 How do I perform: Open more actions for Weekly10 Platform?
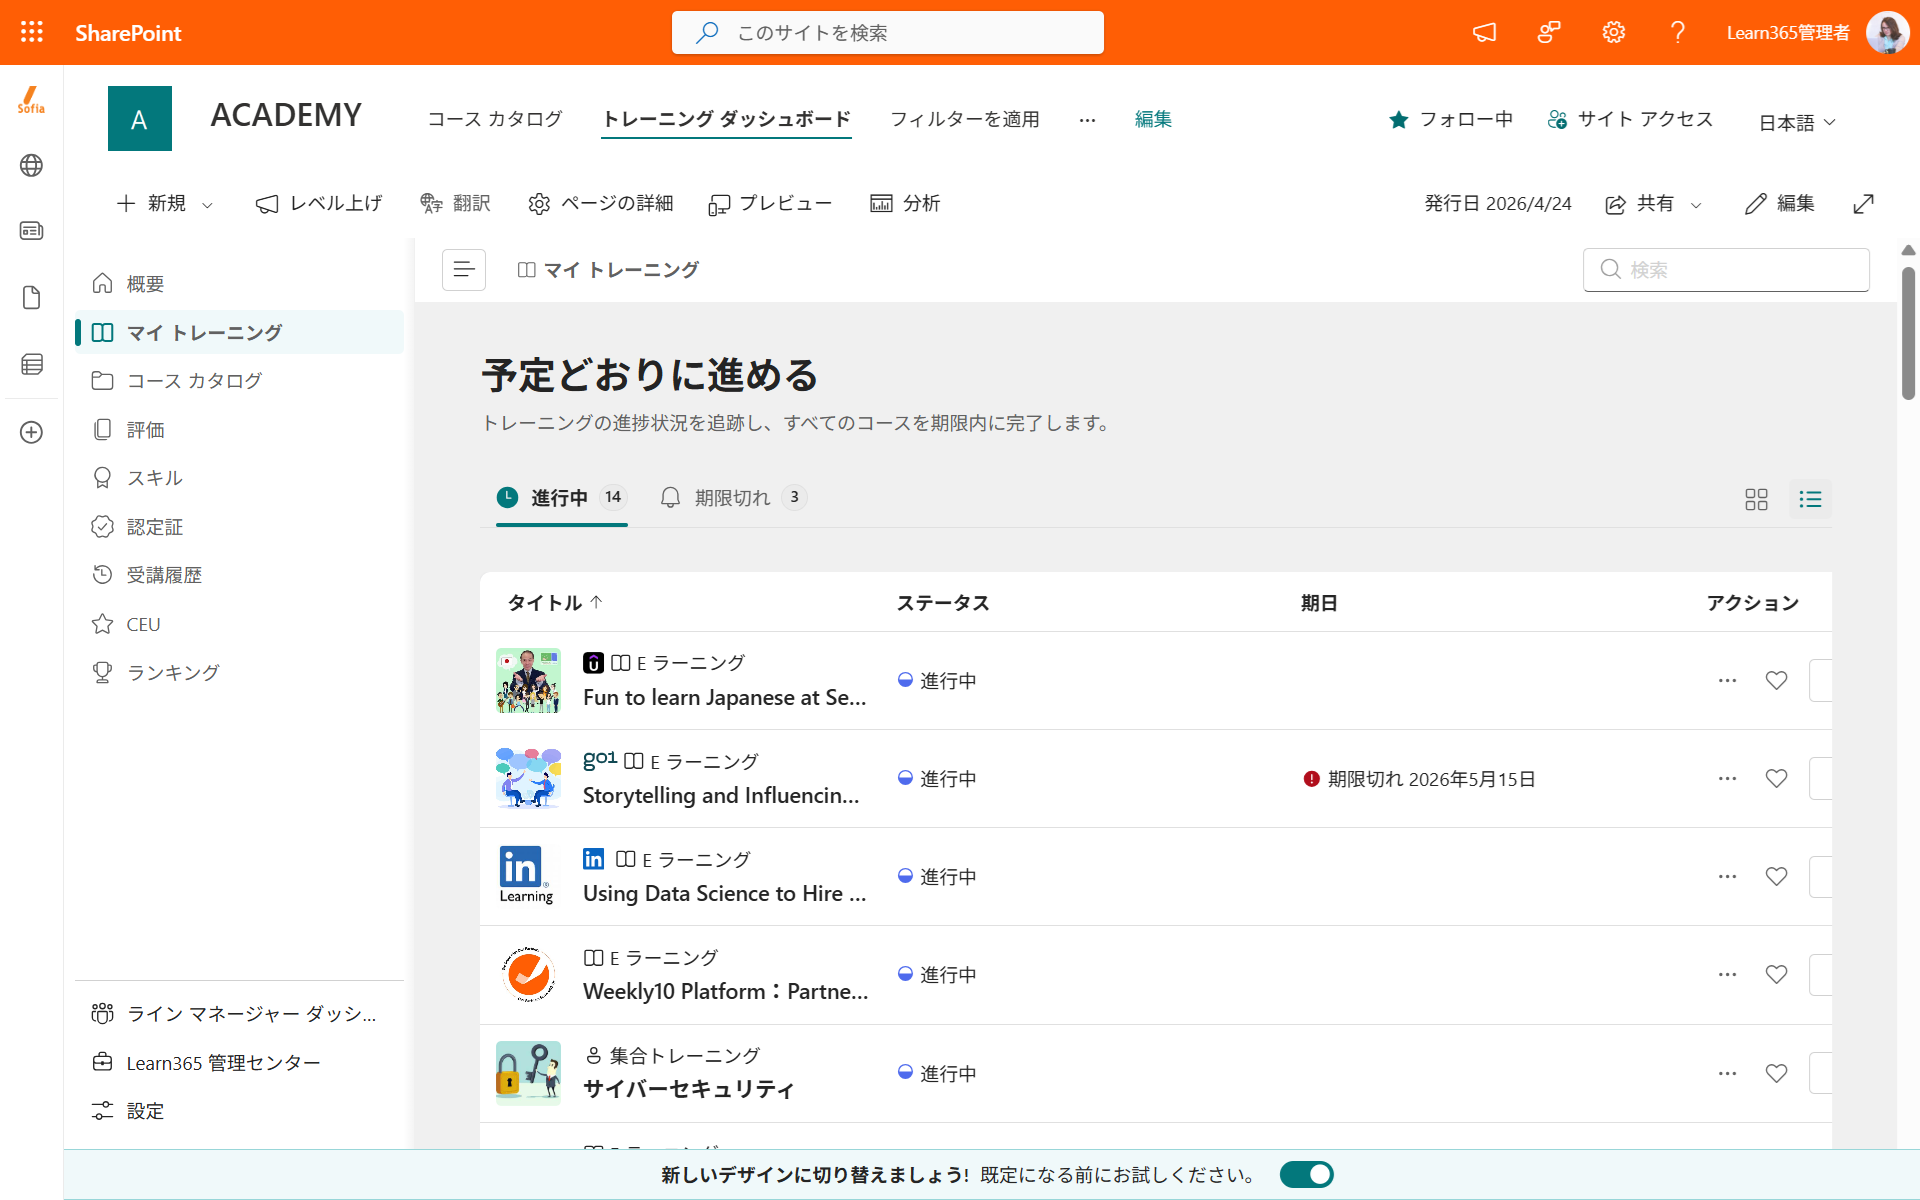pyautogui.click(x=1727, y=974)
